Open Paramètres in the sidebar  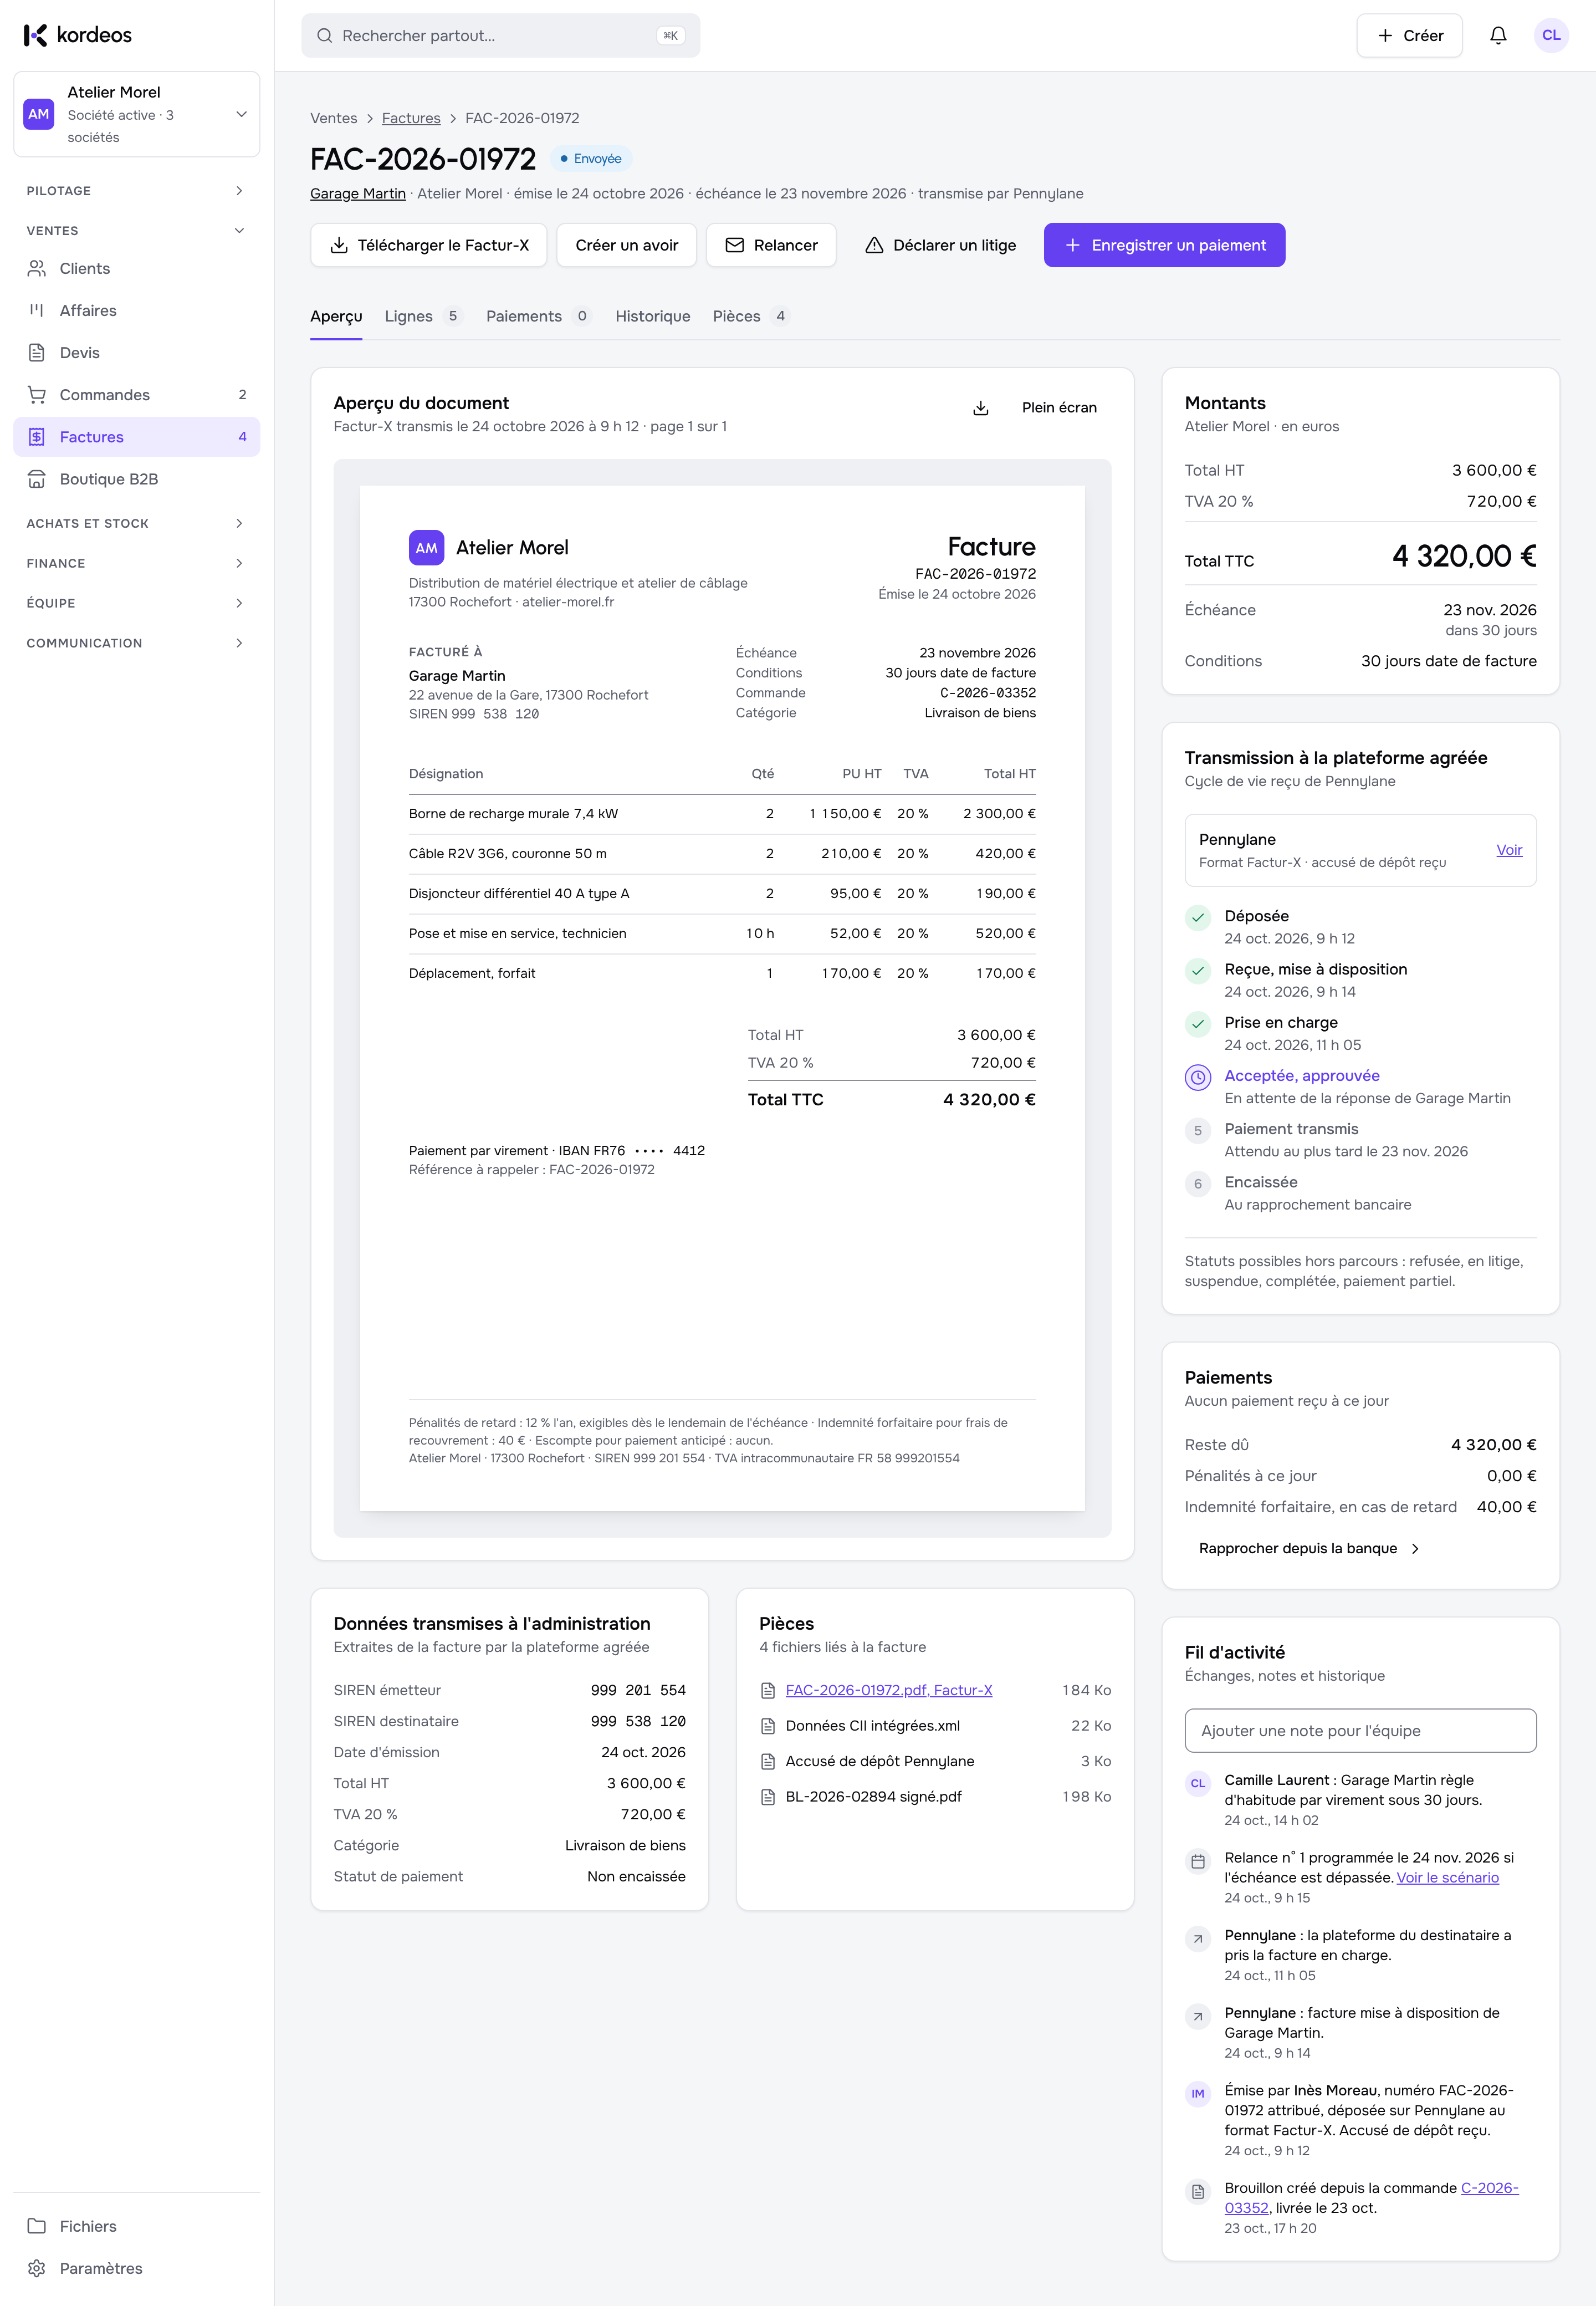click(137, 2268)
